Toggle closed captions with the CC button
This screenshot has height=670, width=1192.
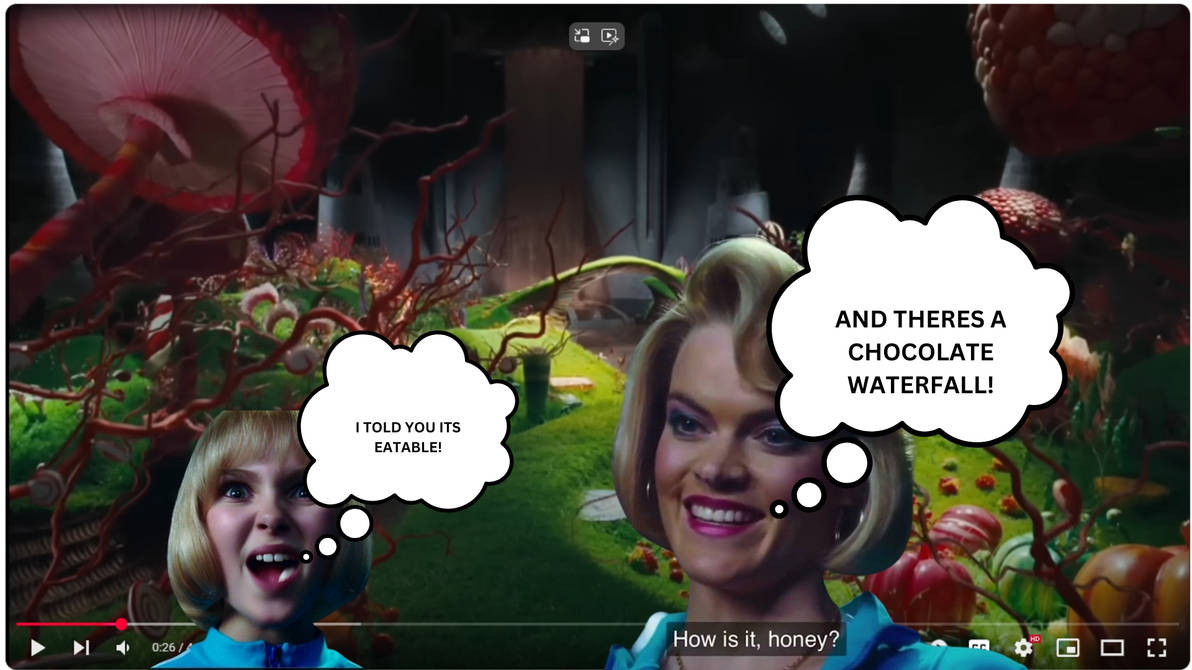tap(979, 646)
